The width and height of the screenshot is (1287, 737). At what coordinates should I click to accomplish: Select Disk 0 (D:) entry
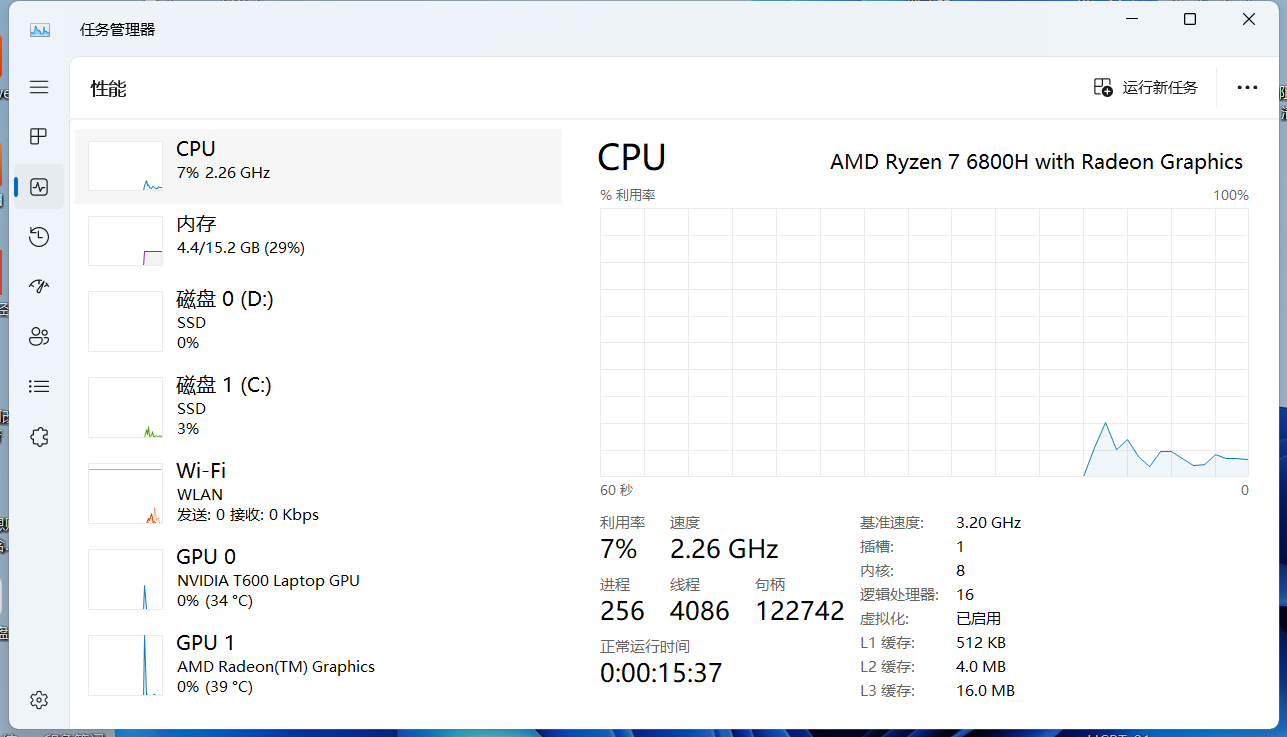pos(318,321)
